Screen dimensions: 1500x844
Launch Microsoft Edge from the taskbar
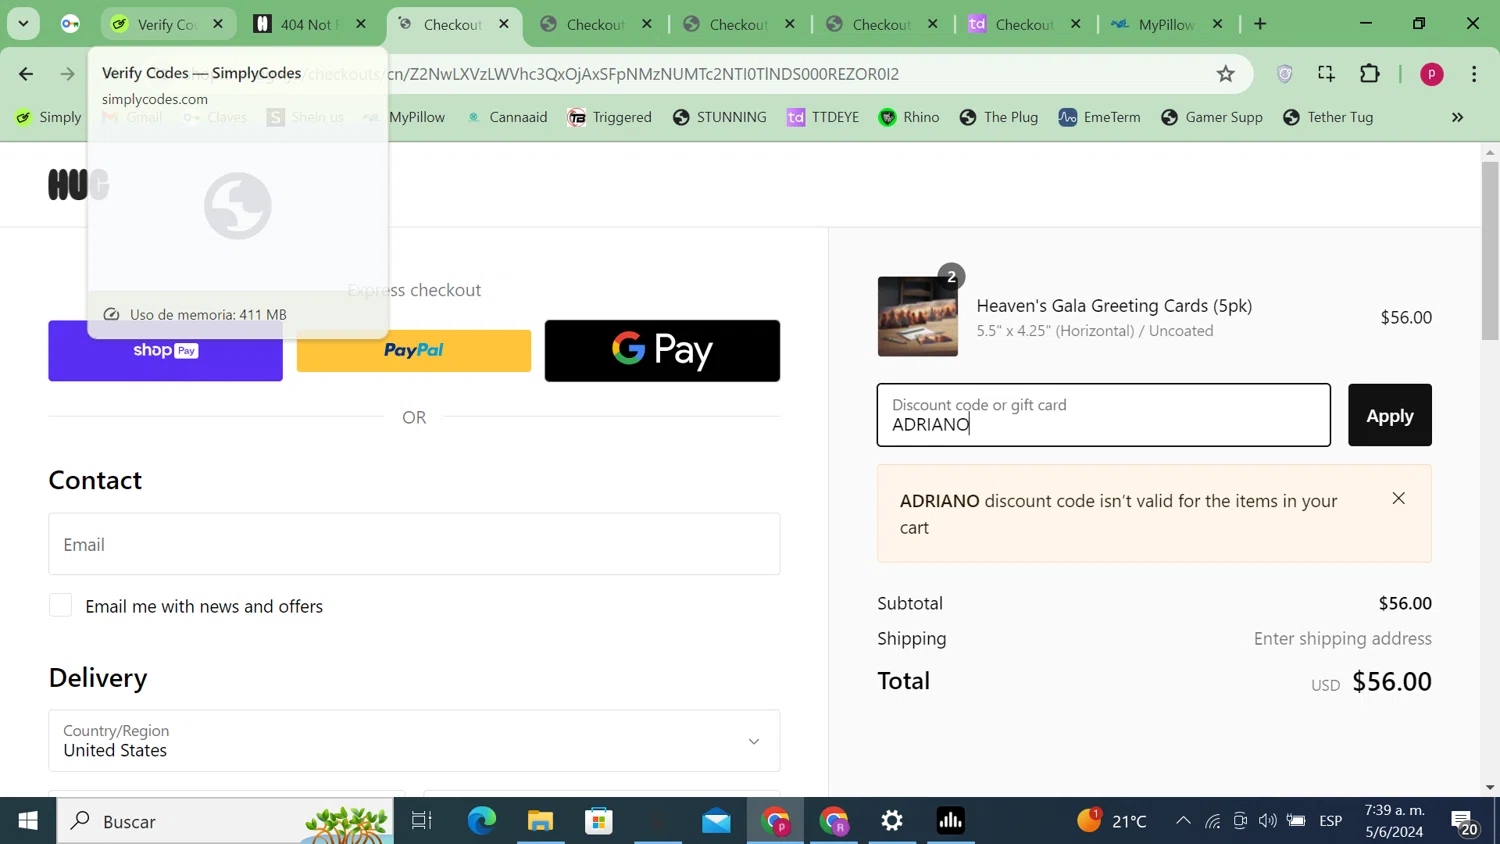[x=481, y=821]
